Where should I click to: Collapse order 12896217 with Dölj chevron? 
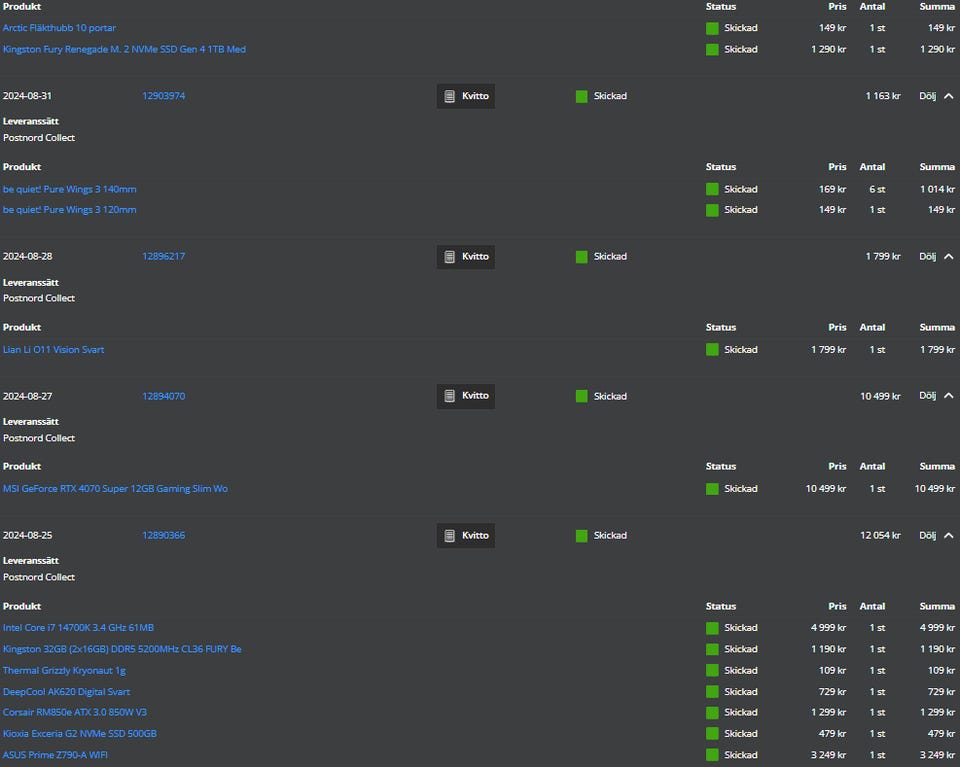point(937,256)
